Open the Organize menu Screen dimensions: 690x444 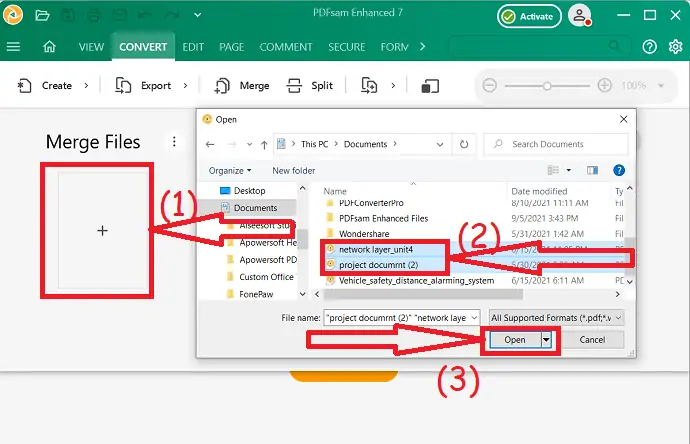[230, 171]
